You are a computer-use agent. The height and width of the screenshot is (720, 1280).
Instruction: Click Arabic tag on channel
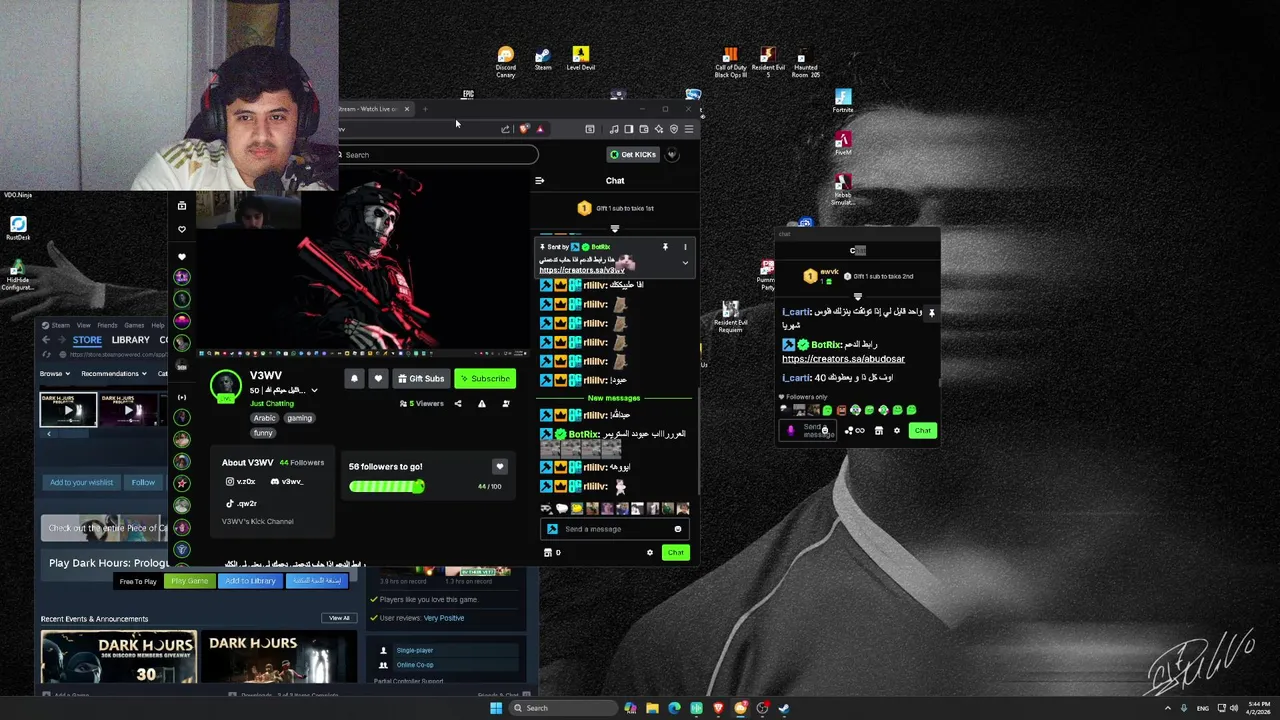click(264, 418)
